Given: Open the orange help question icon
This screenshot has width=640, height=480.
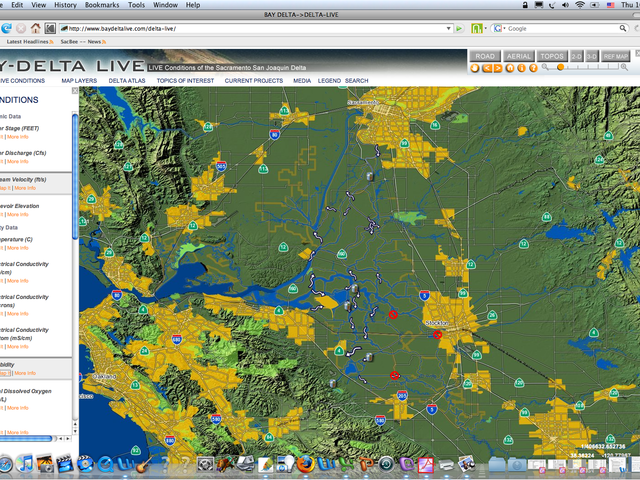Looking at the screenshot, I should 533,68.
